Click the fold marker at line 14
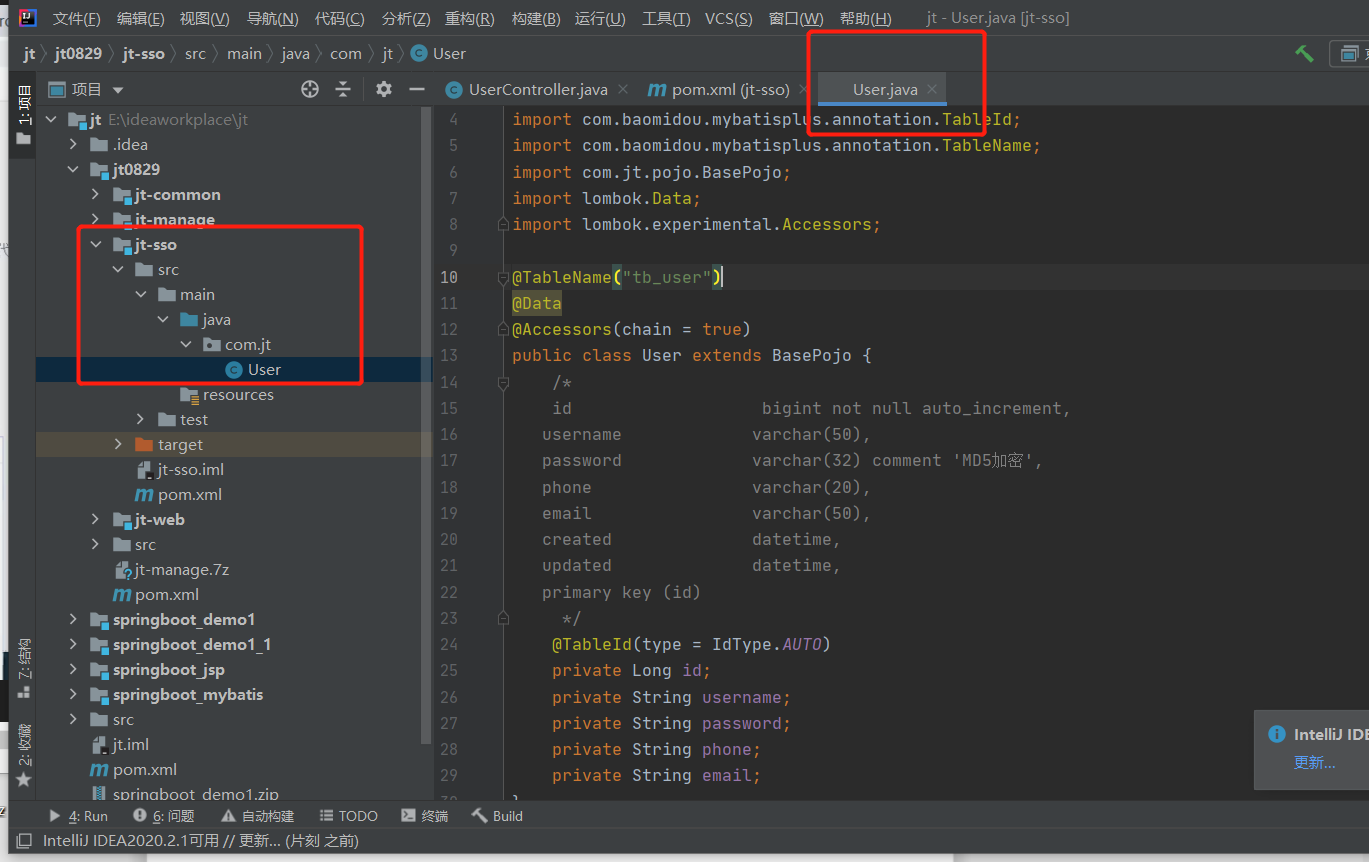The image size is (1369, 862). click(x=504, y=382)
